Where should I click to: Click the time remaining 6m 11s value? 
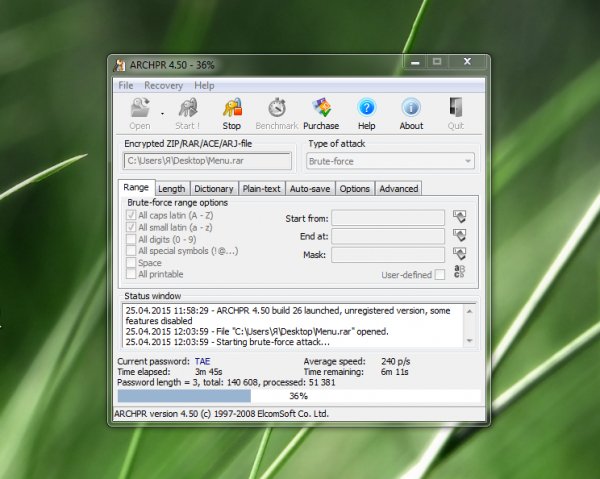pyautogui.click(x=395, y=372)
